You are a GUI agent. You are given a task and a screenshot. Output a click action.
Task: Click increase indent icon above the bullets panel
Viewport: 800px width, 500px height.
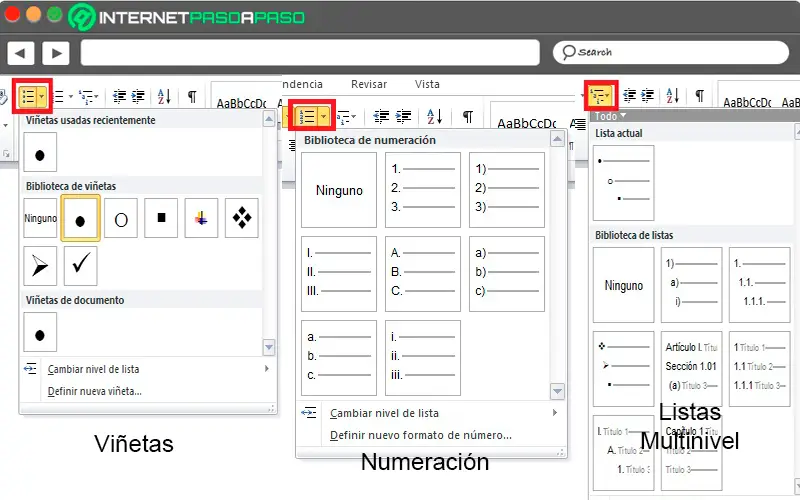click(x=138, y=96)
